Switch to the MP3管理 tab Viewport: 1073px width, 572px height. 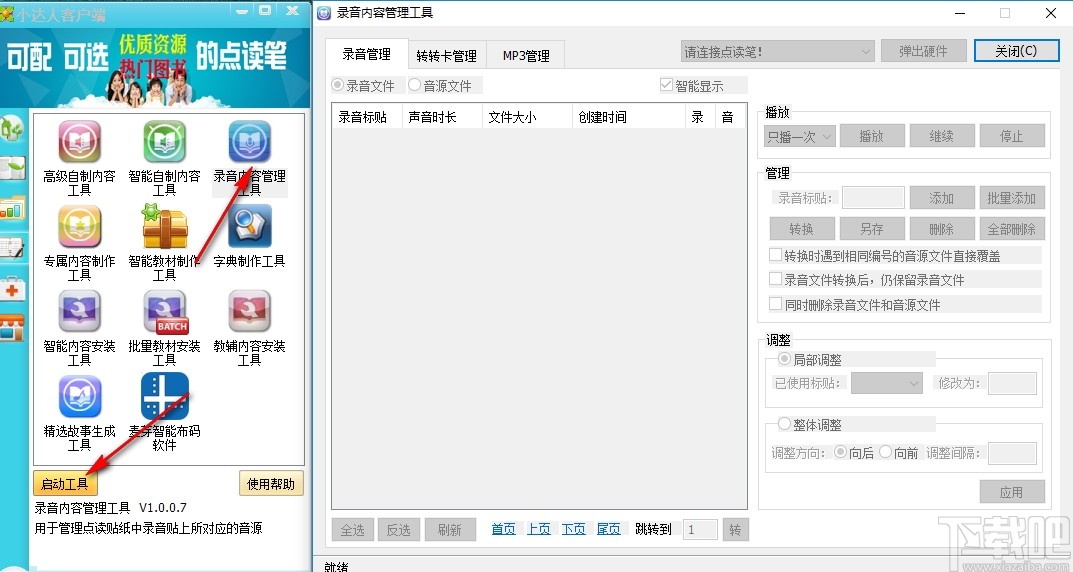click(x=526, y=56)
